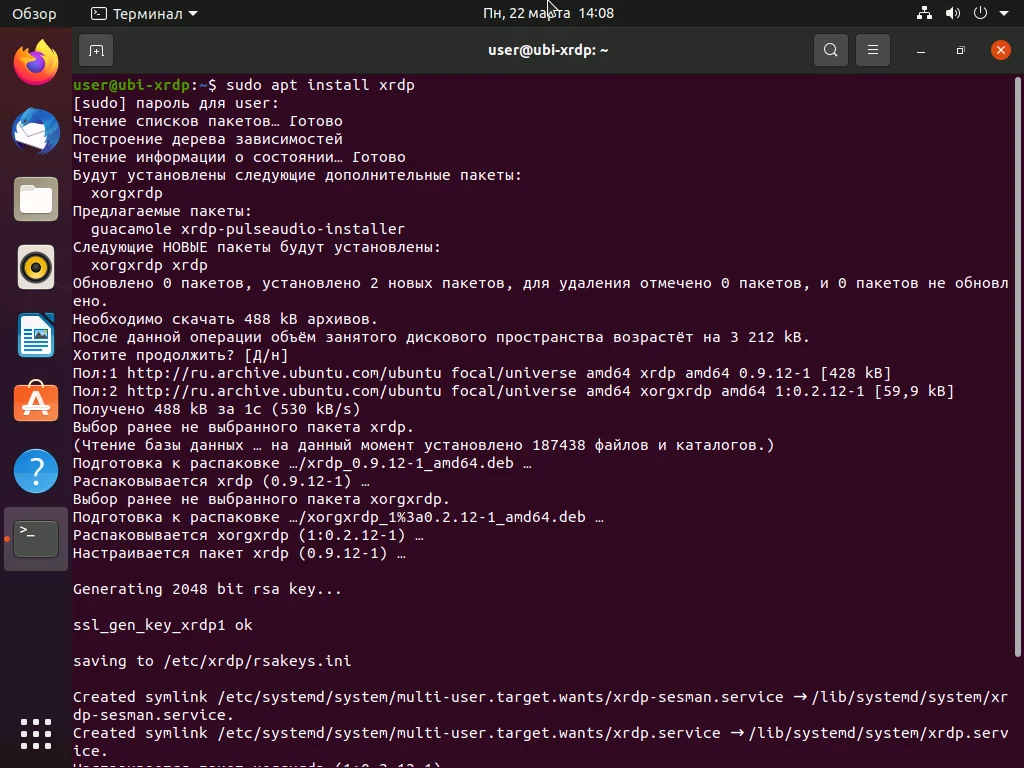Launch Rhythmbox music player
Screen dimensions: 1024x768
tap(35, 267)
